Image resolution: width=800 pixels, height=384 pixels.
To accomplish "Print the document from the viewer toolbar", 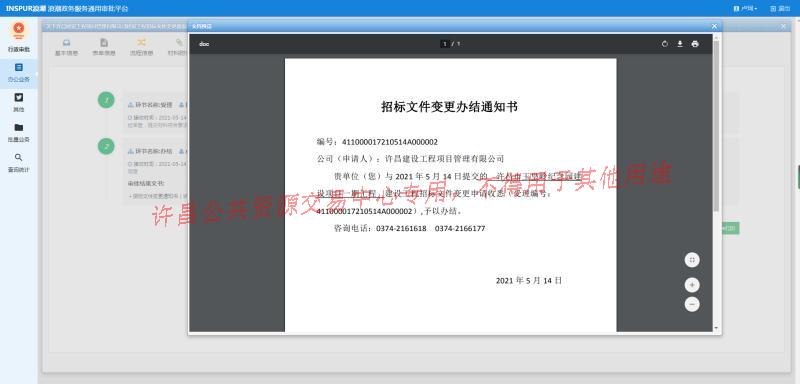I will click(x=694, y=44).
